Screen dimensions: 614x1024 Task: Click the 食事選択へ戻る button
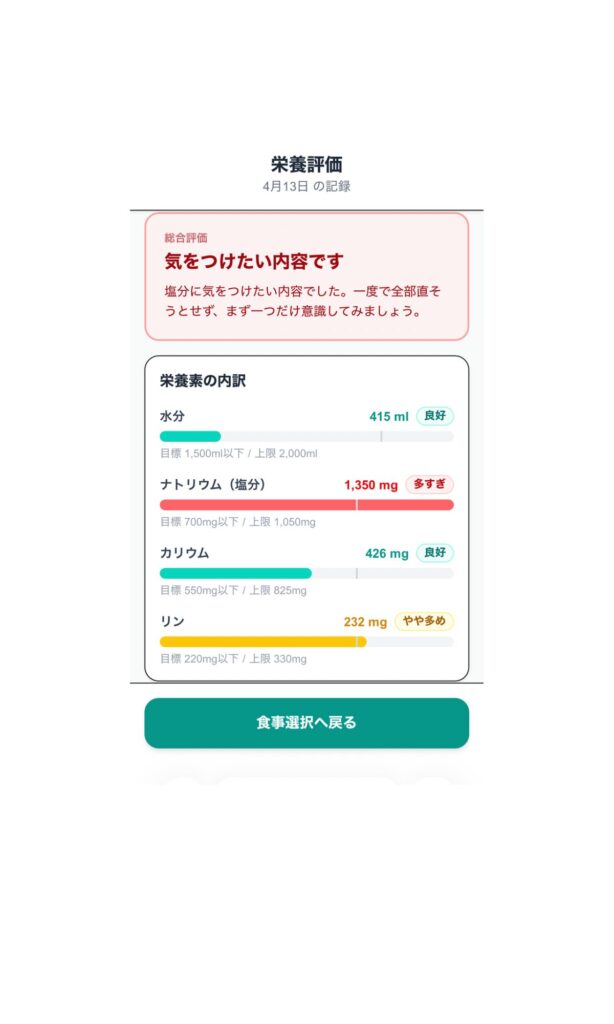pos(306,723)
